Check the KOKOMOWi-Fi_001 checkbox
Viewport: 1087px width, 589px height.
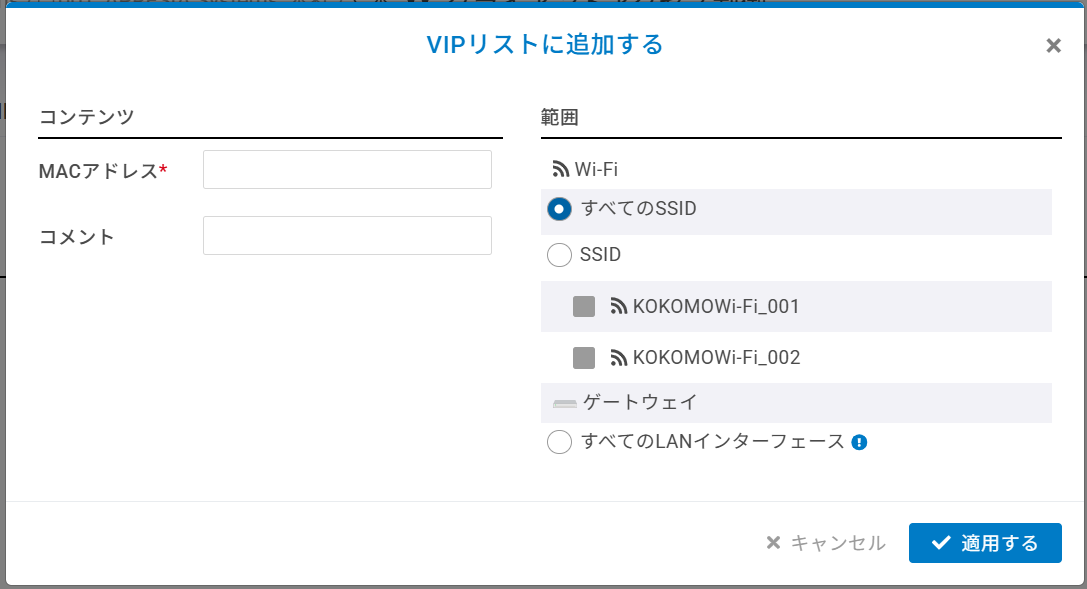click(584, 306)
